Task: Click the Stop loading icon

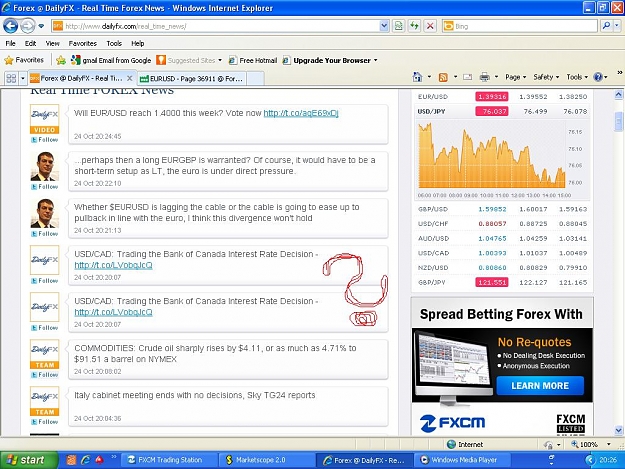Action: pos(430,26)
